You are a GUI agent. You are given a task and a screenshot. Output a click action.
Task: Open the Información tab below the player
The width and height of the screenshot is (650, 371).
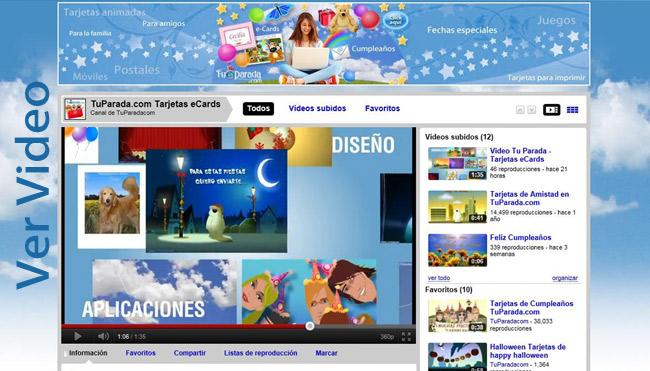tap(88, 353)
